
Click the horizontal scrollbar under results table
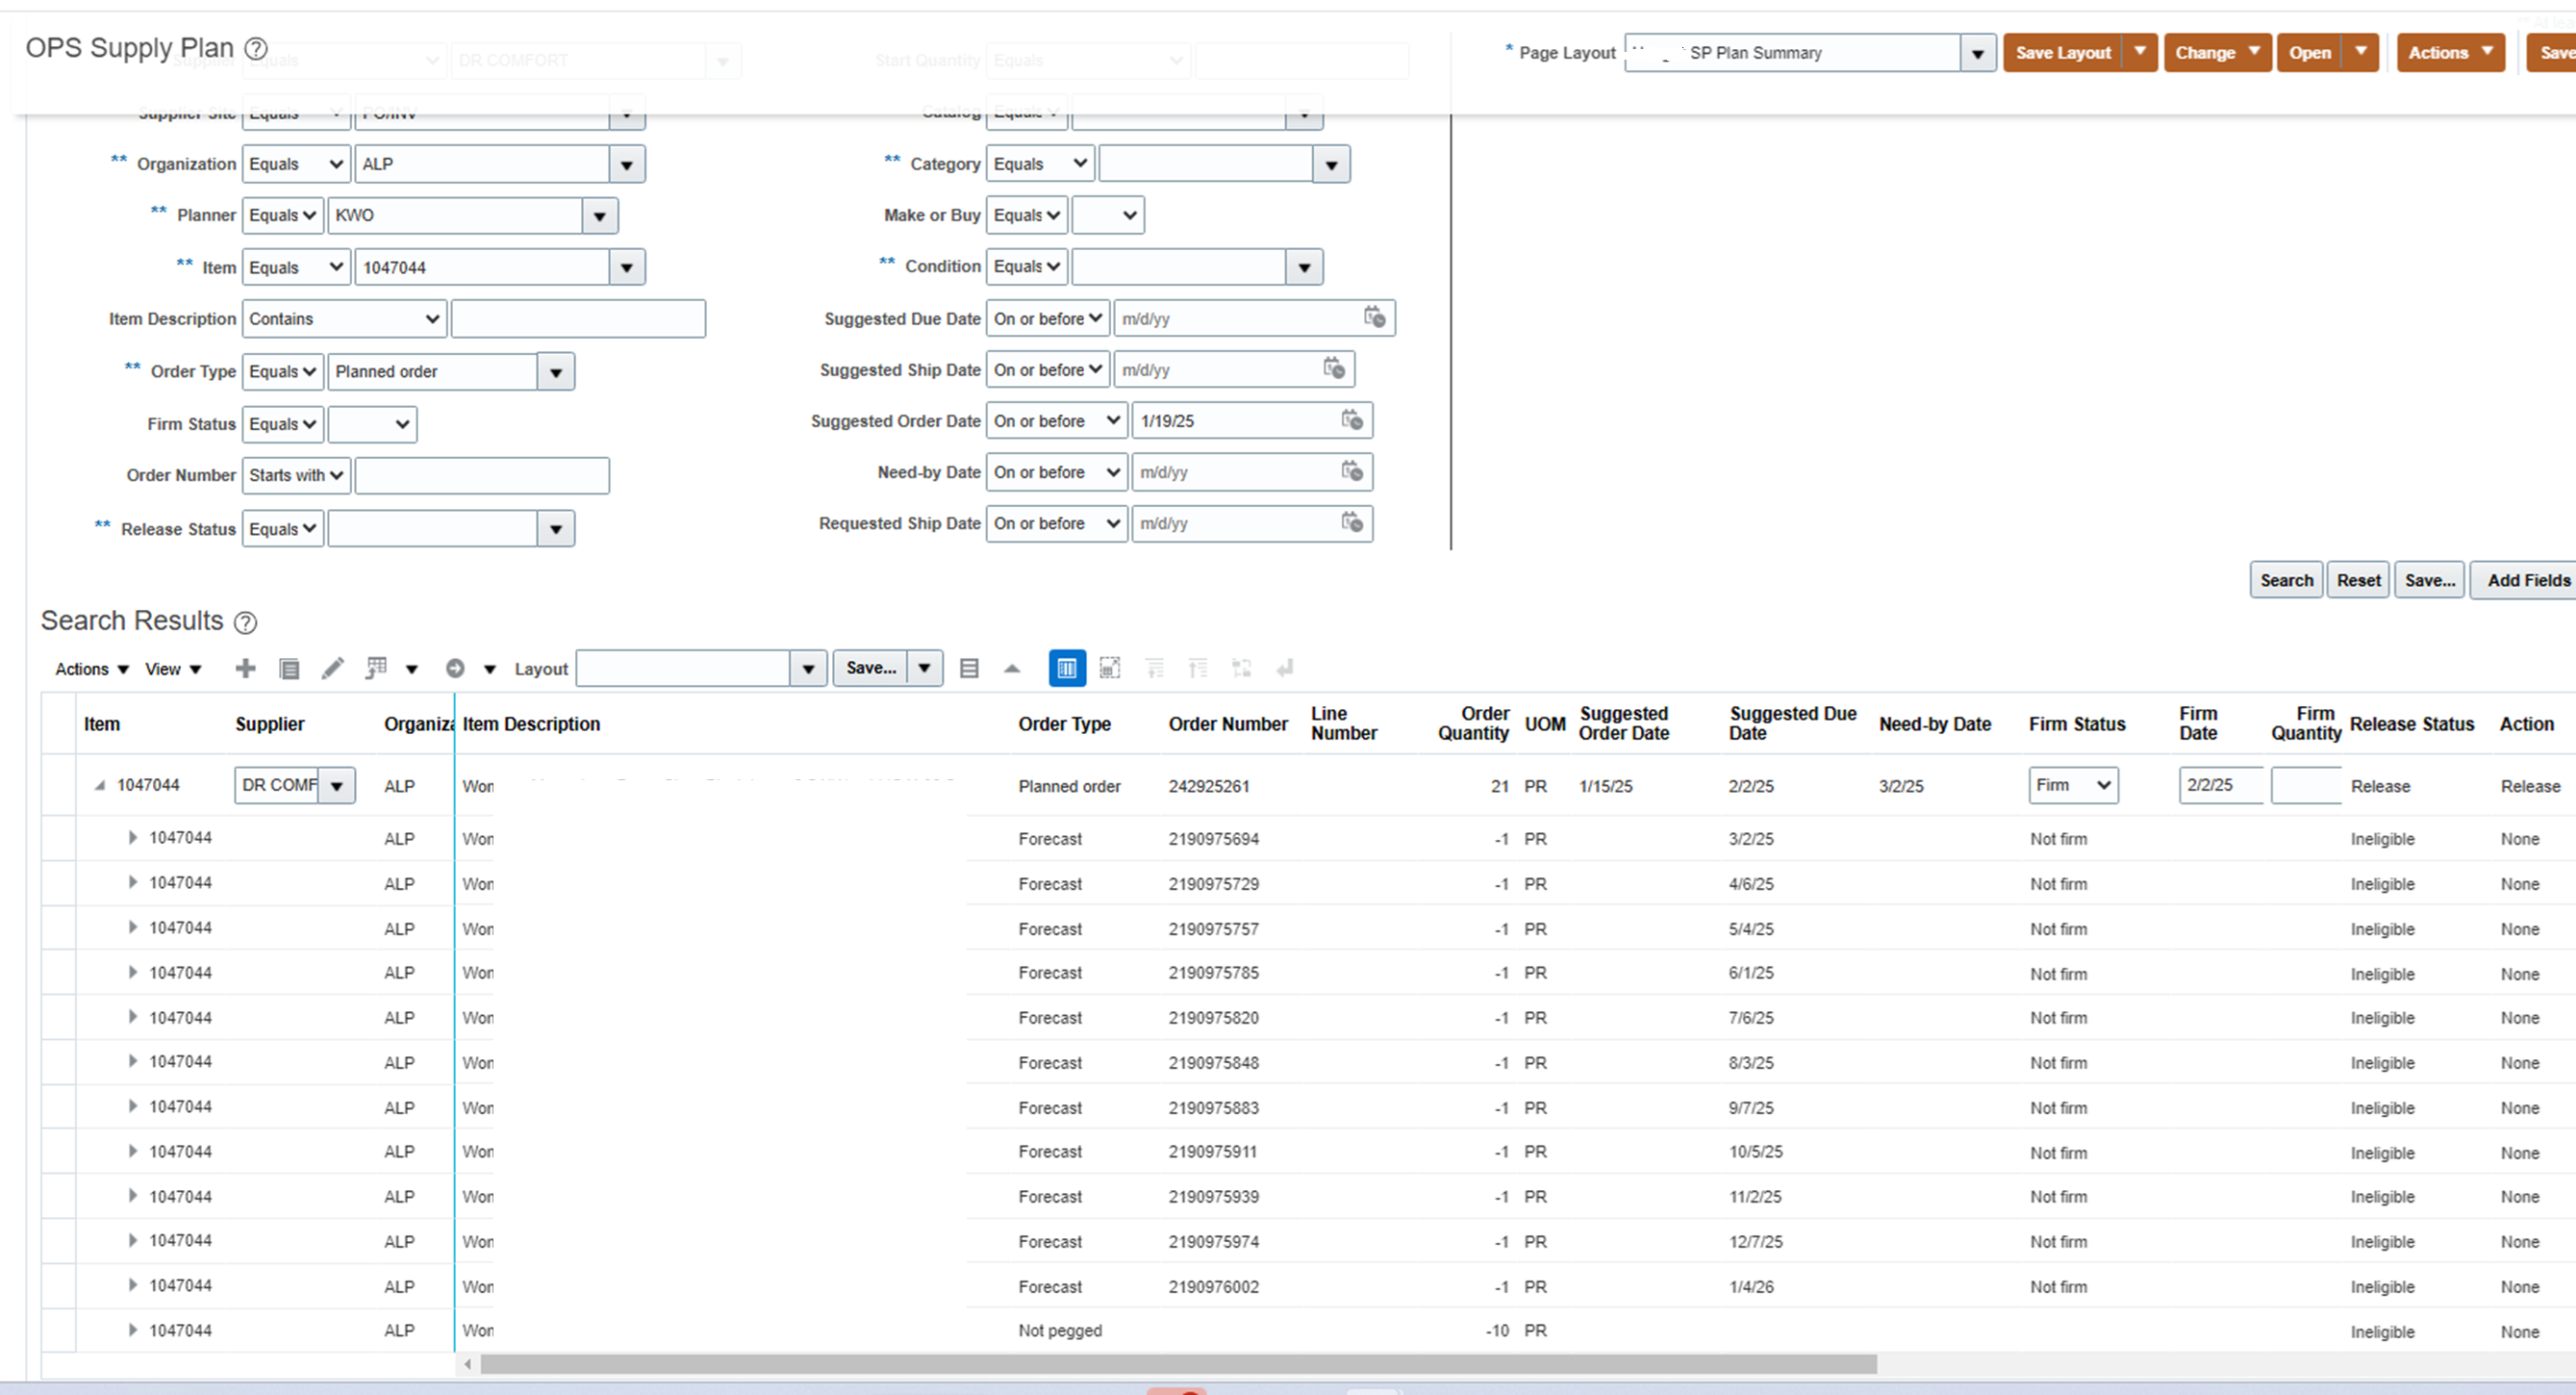coord(1178,1364)
